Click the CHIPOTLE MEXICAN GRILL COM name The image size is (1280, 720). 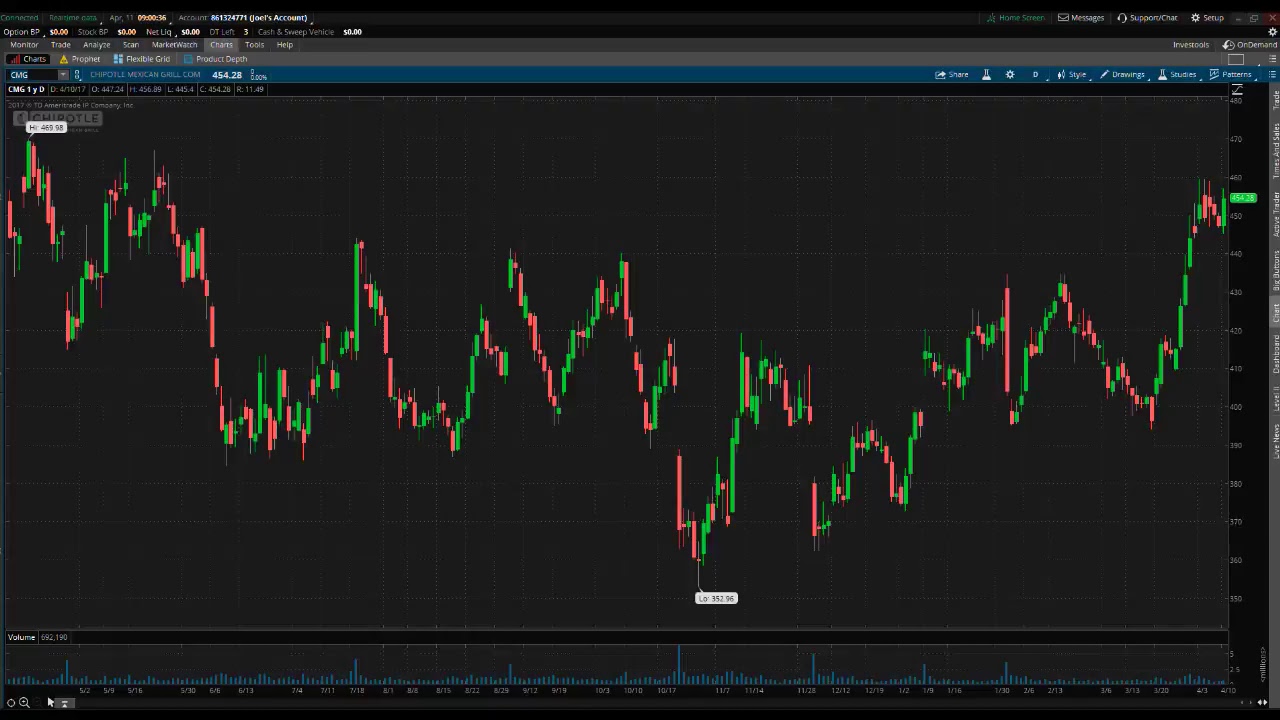coord(145,75)
